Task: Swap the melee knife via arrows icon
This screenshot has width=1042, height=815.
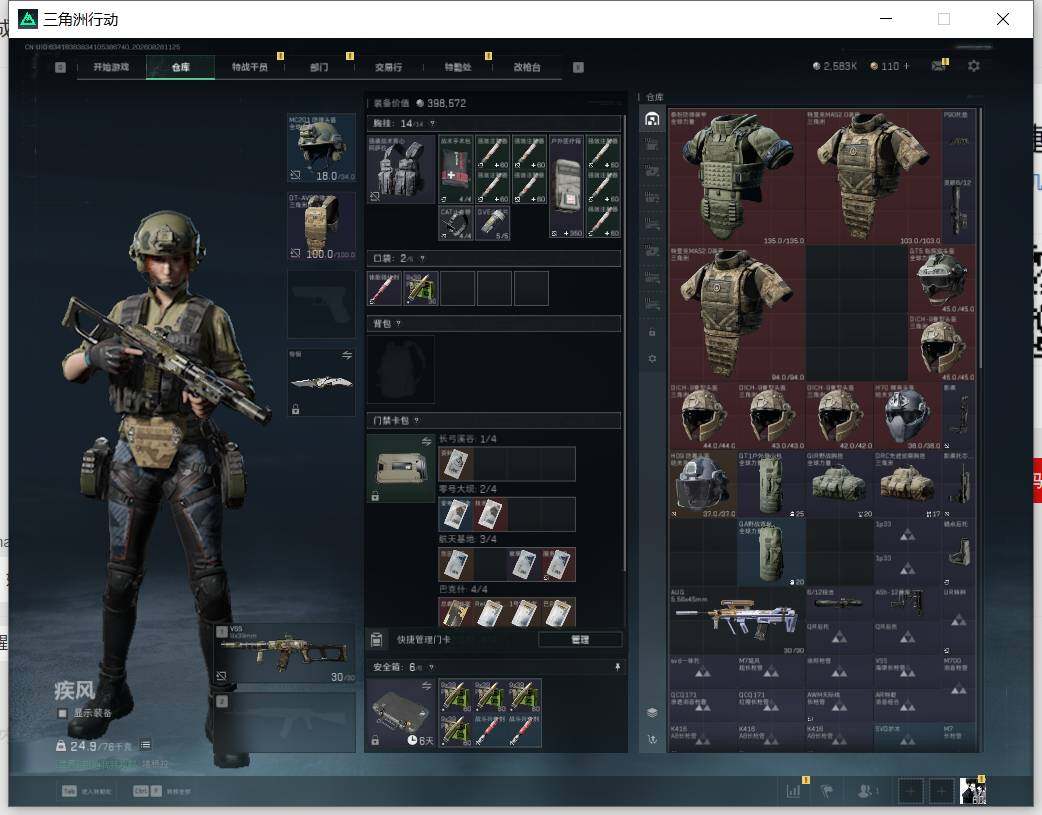Action: (x=347, y=356)
